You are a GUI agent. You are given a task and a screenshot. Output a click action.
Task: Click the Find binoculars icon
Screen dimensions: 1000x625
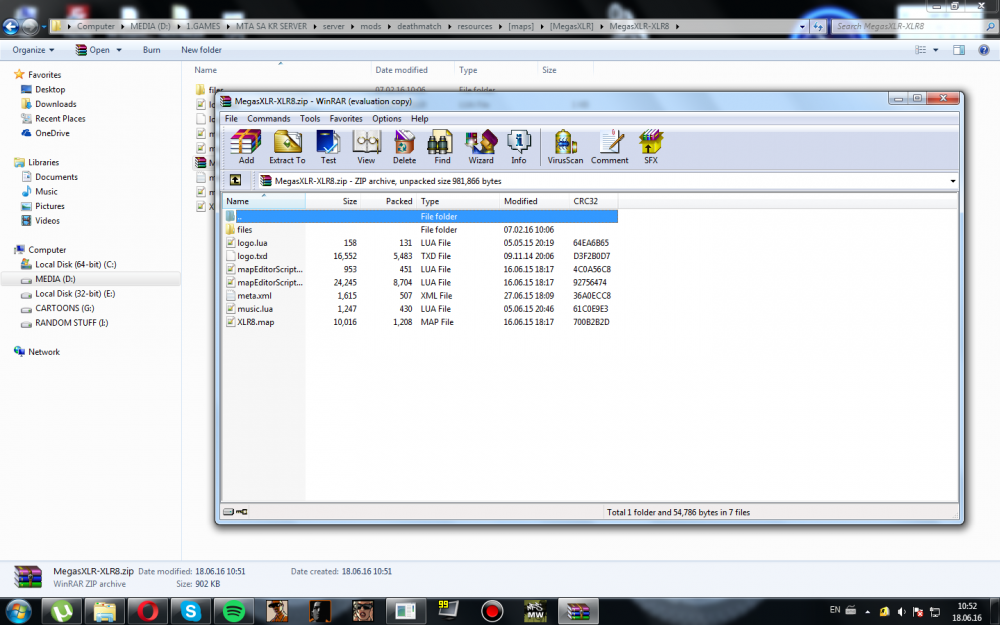coord(442,147)
